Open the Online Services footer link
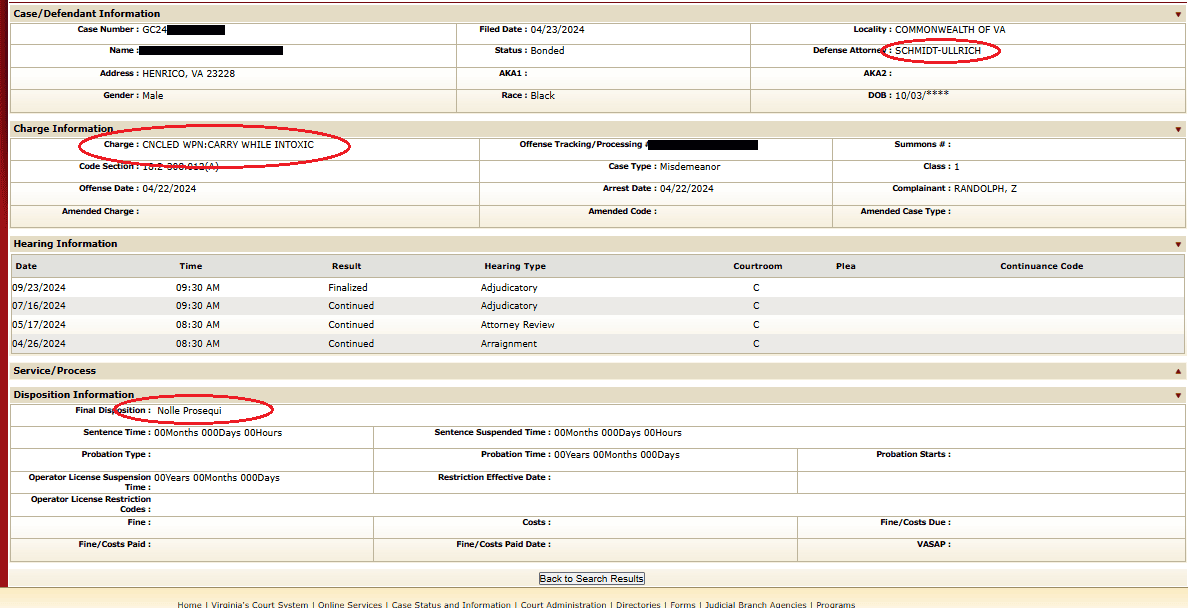 (350, 604)
